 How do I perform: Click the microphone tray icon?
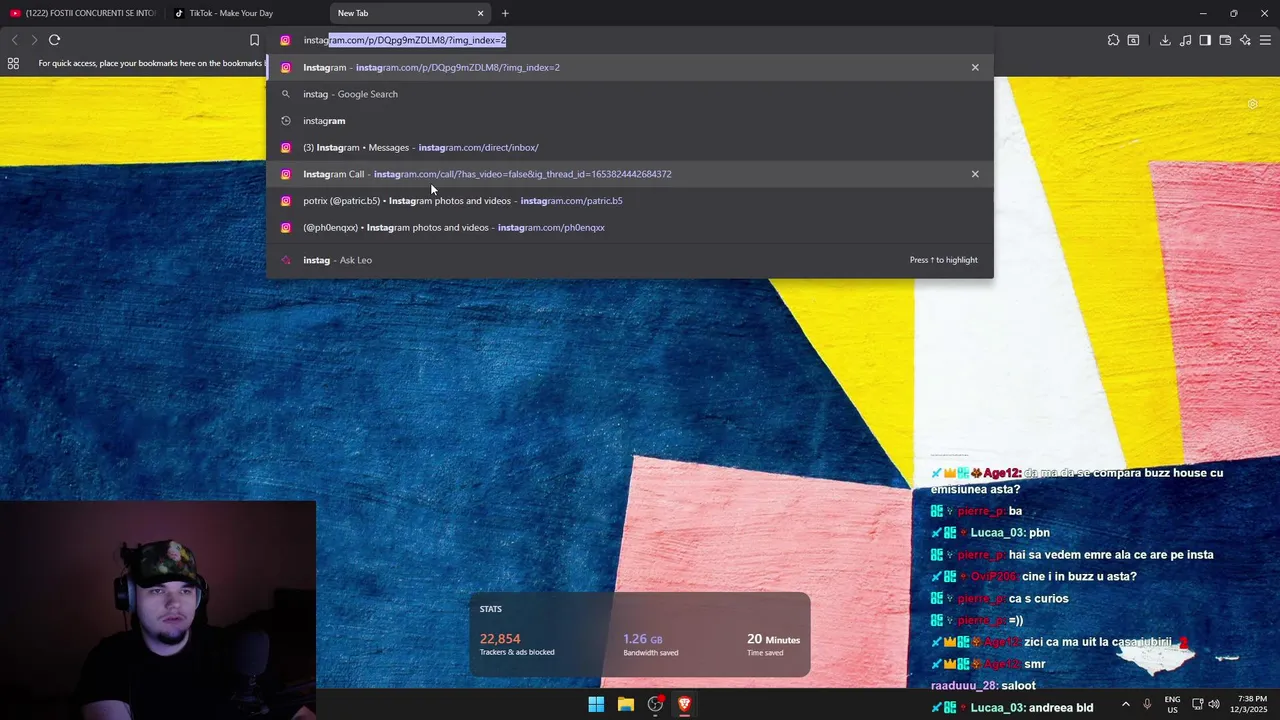(1147, 704)
